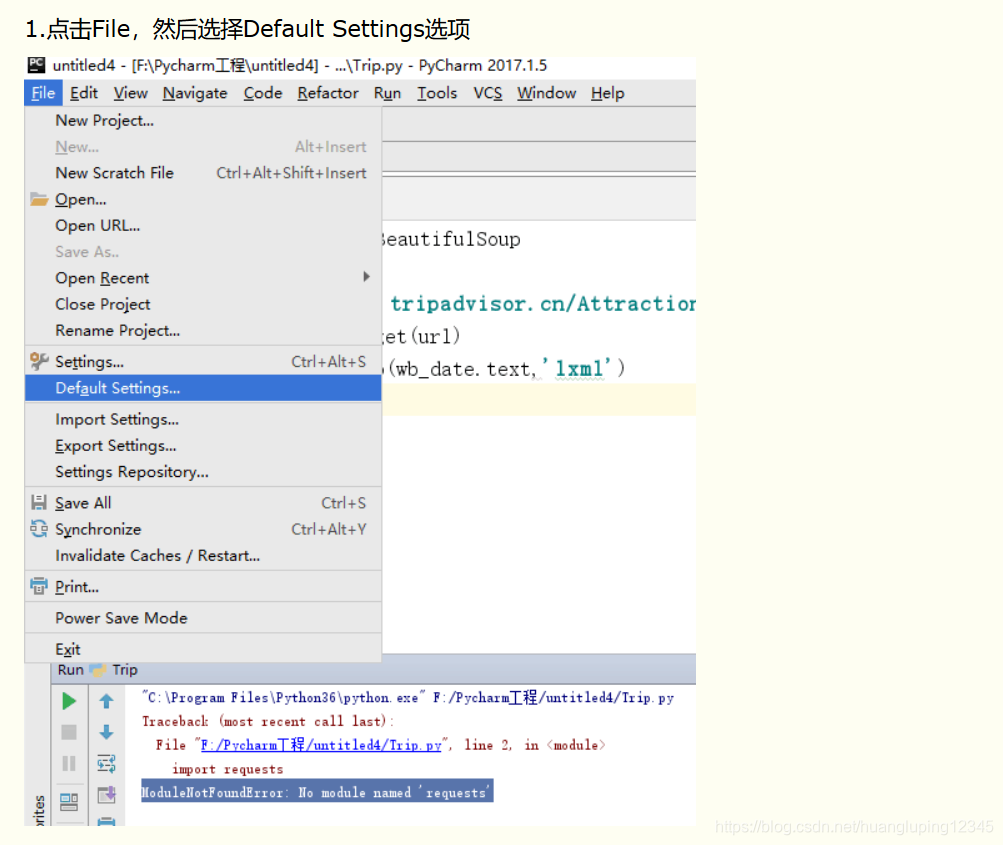Click the restore layout icon in Run panel
The width and height of the screenshot is (1003, 845).
point(69,802)
